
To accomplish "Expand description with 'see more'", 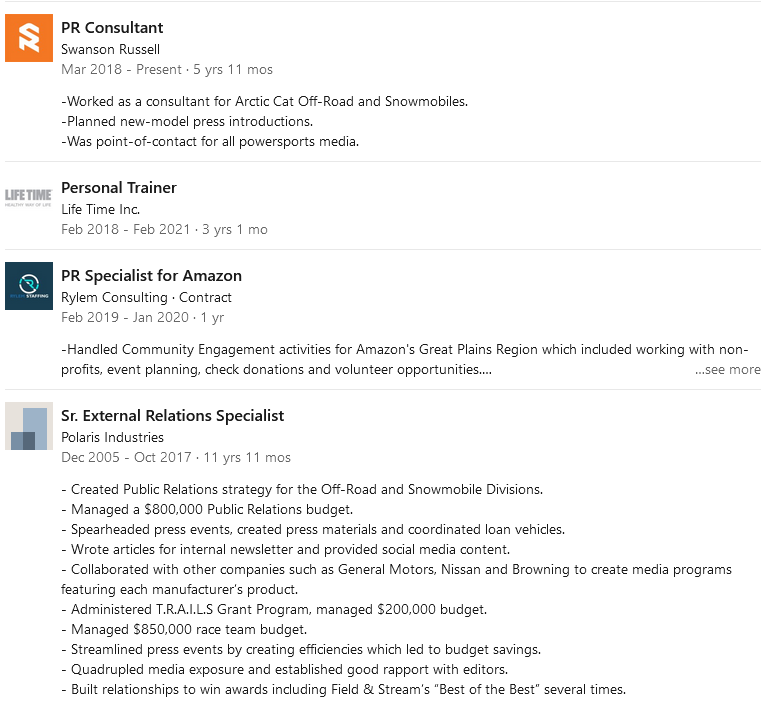I will click(x=728, y=369).
